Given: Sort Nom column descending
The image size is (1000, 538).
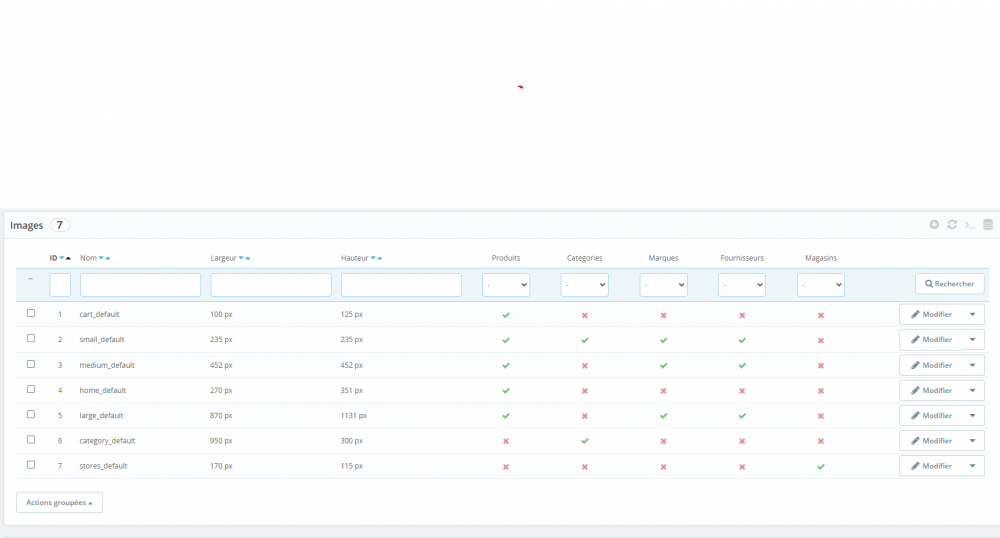Looking at the screenshot, I should pyautogui.click(x=101, y=258).
